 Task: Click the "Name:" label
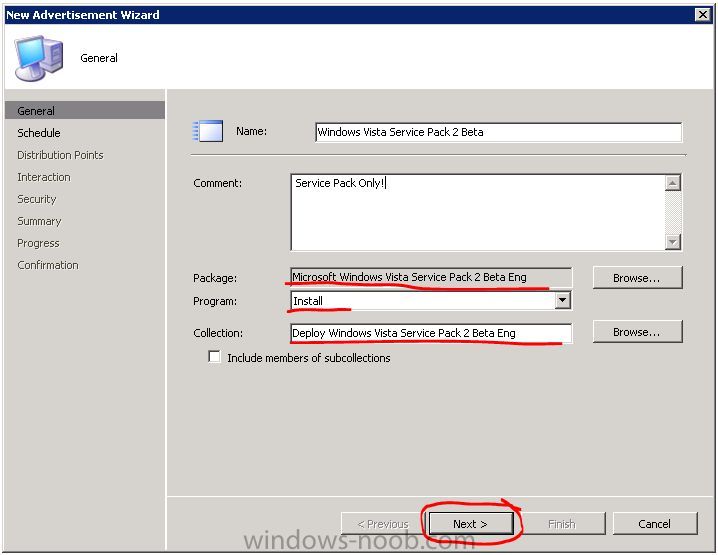pos(251,131)
